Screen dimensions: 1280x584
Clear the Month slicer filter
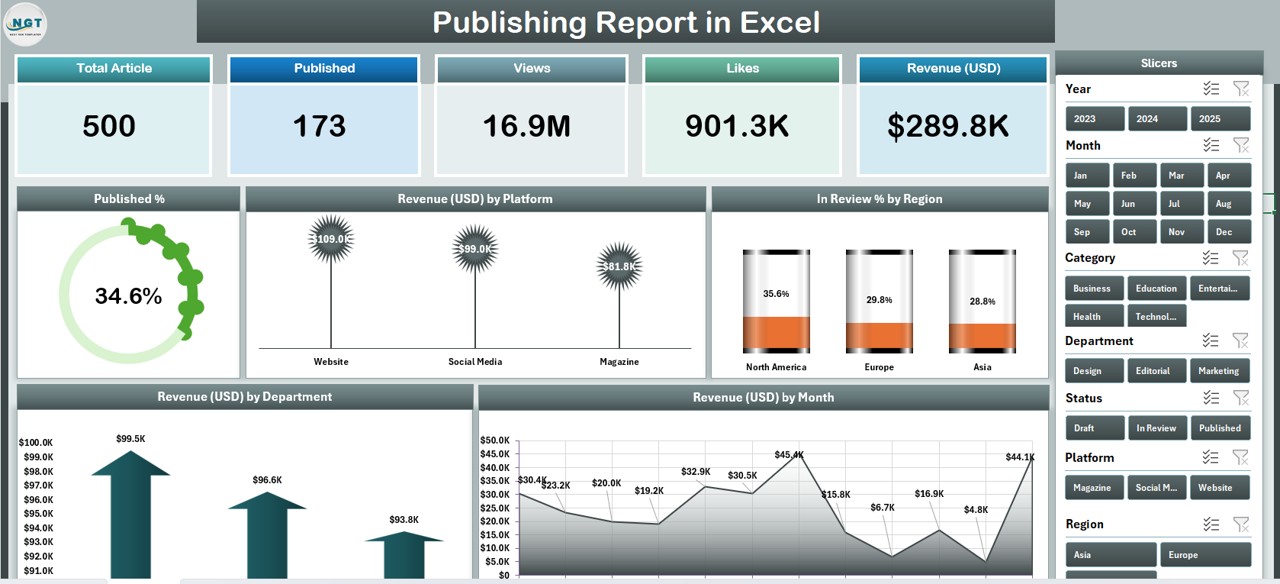tap(1241, 145)
